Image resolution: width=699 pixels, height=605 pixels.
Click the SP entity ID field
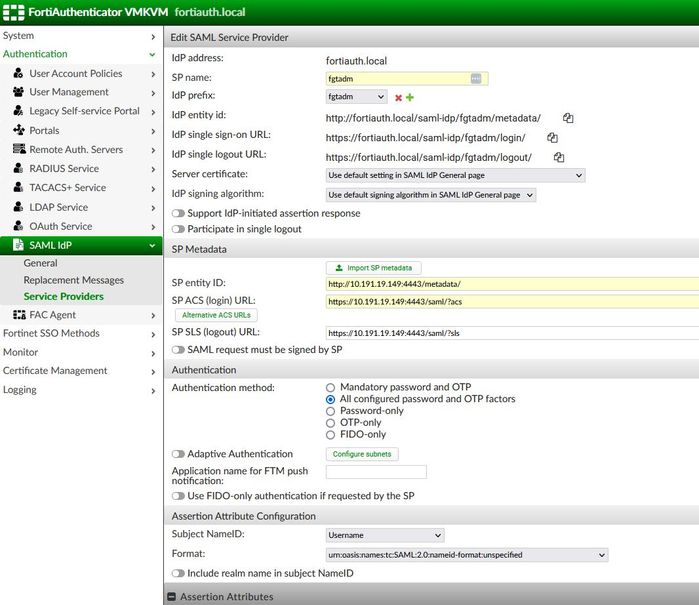pos(512,284)
